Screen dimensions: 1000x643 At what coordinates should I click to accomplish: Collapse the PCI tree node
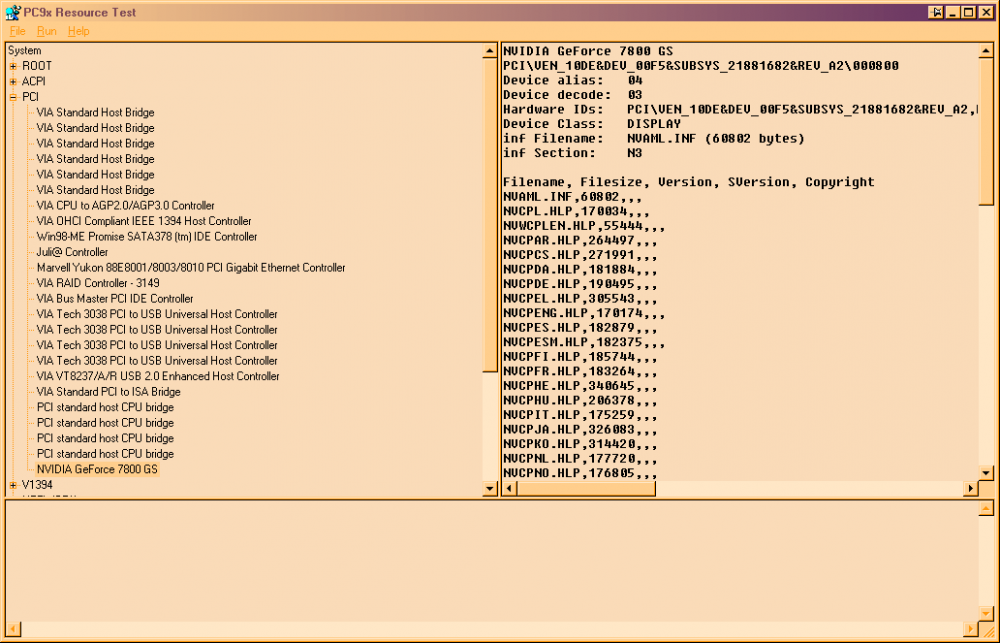point(13,97)
